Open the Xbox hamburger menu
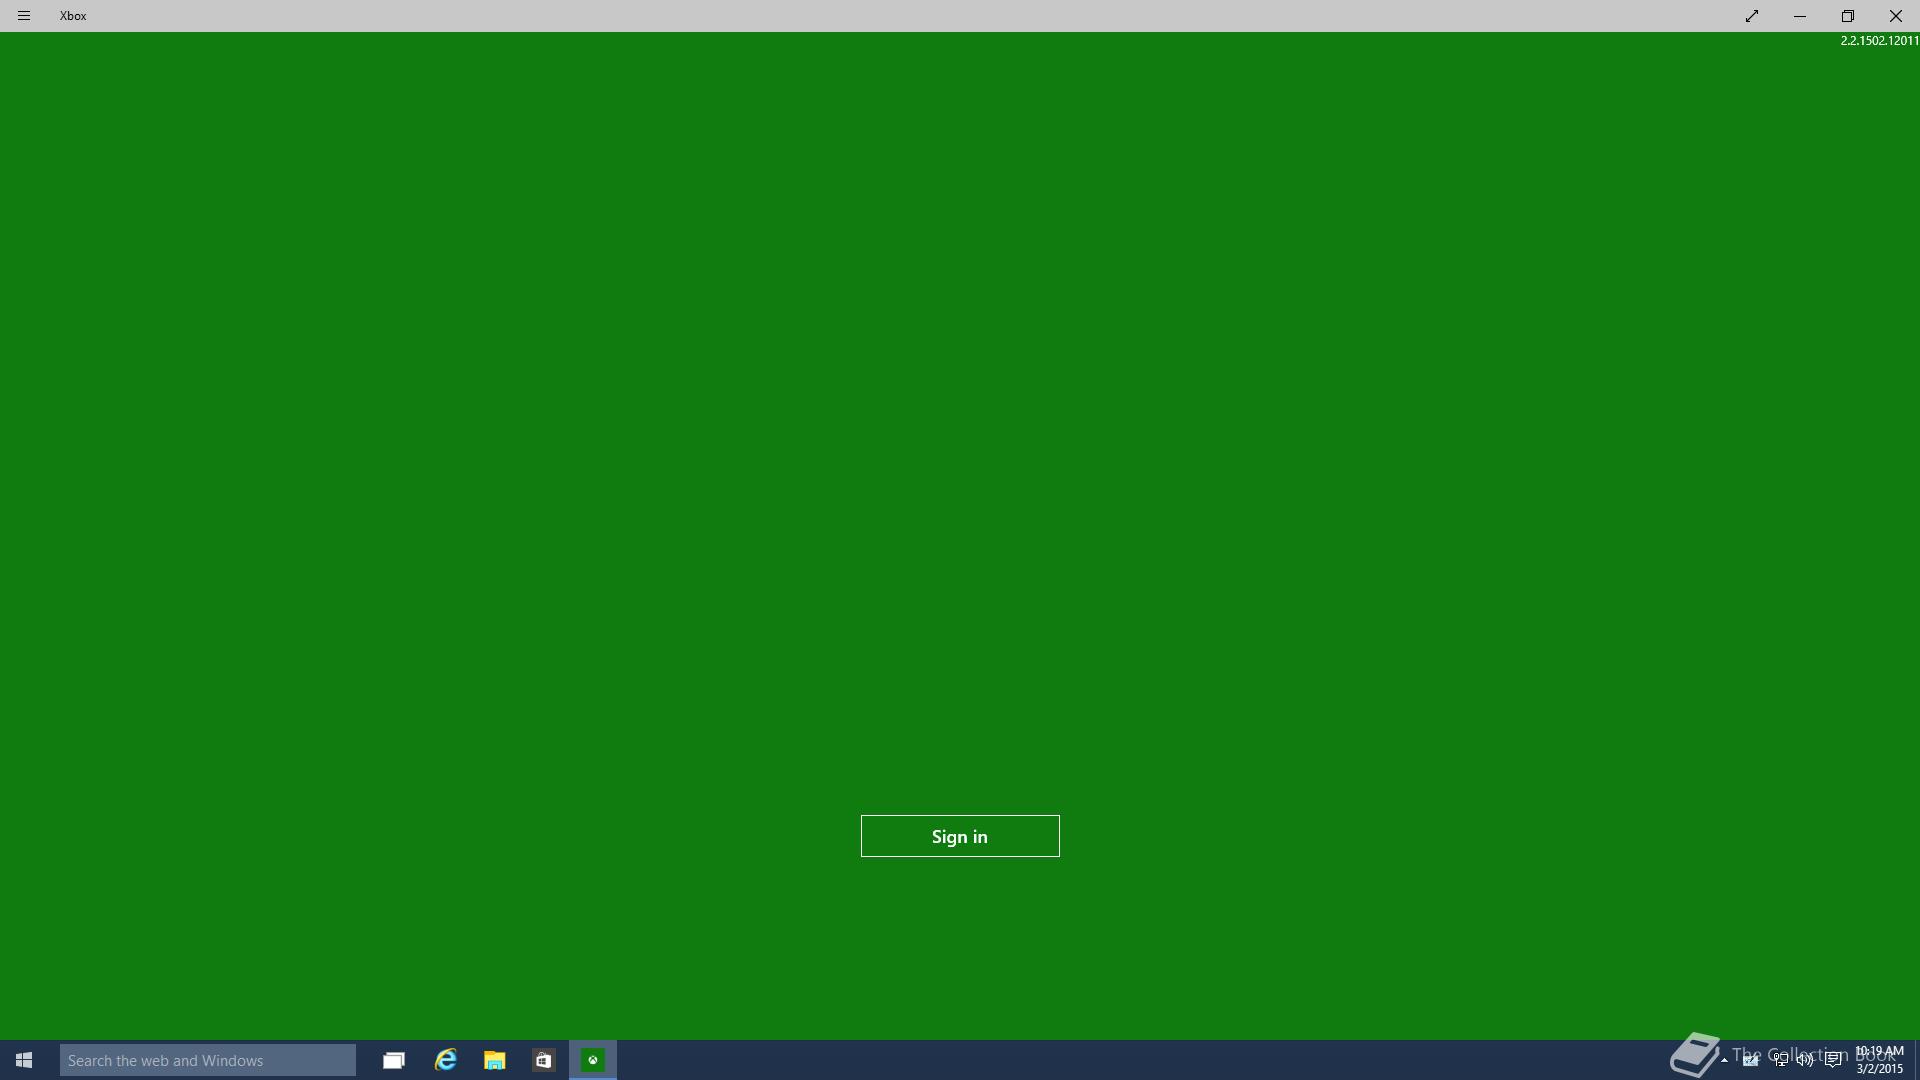The width and height of the screenshot is (1920, 1080). 24,16
